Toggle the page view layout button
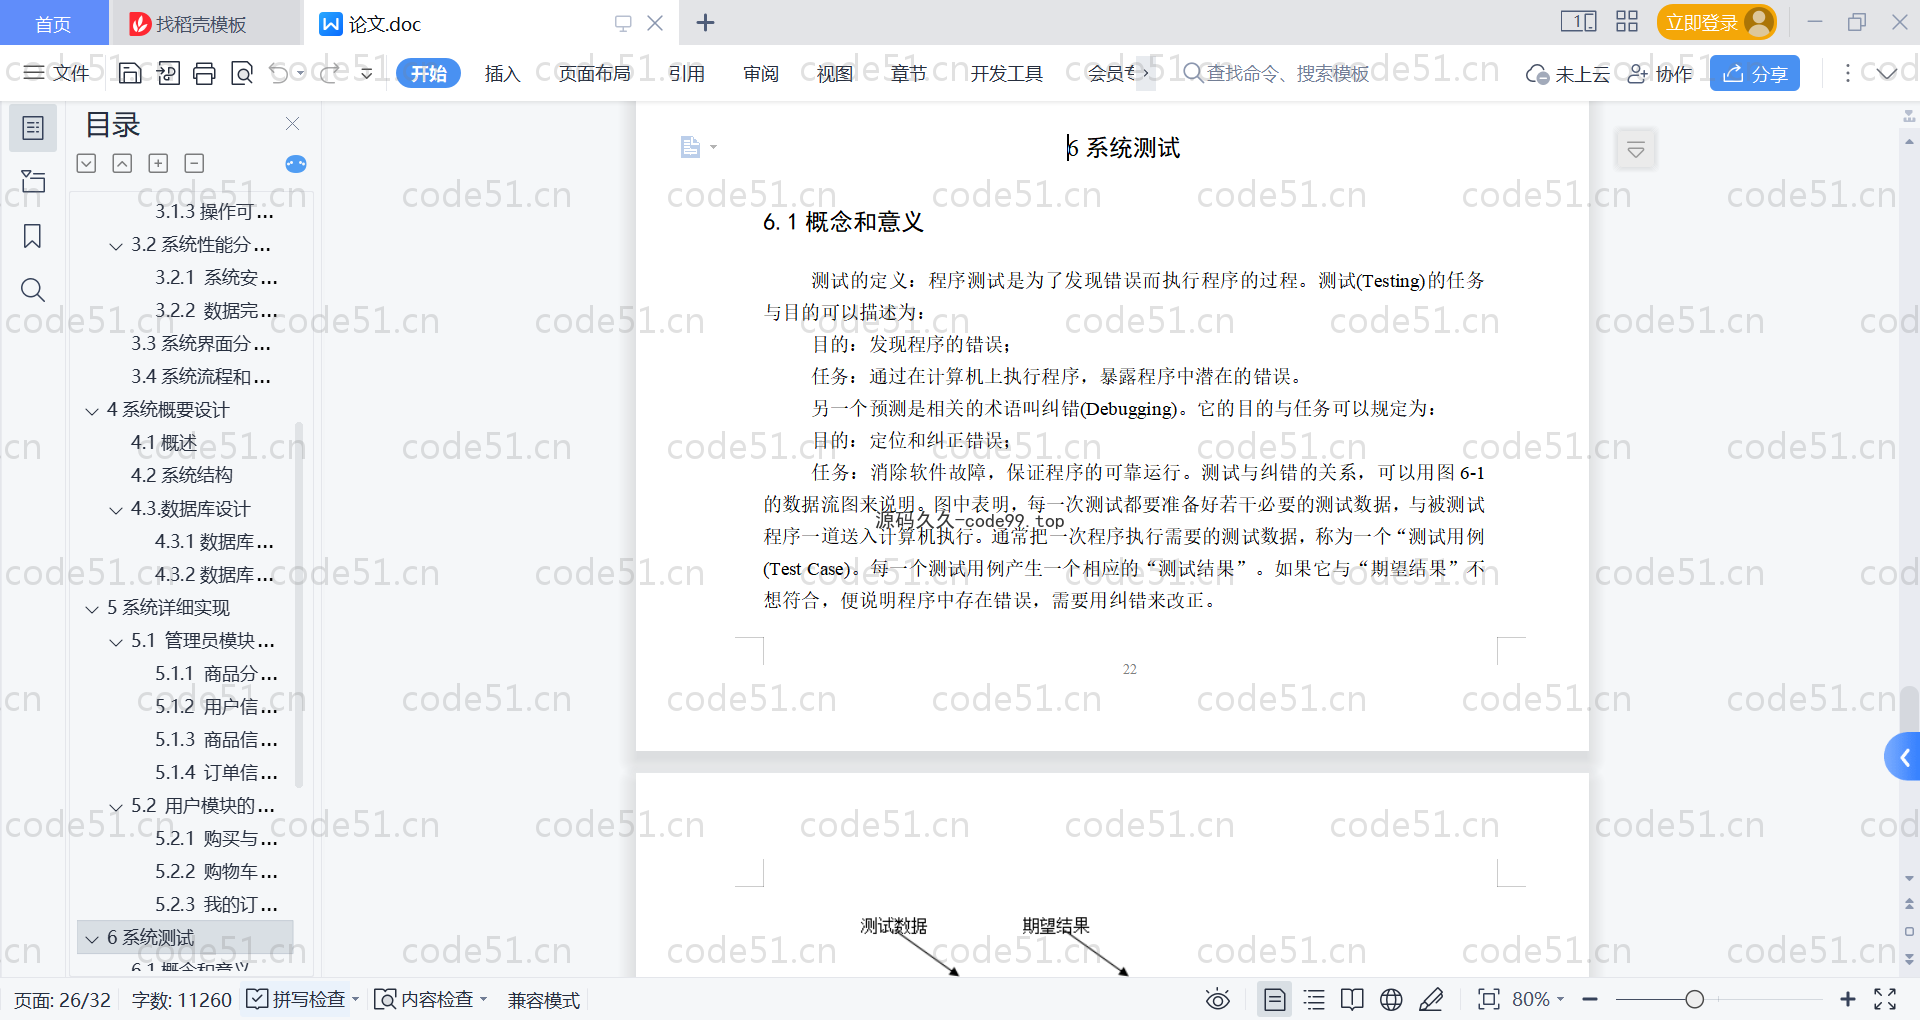 [1274, 999]
